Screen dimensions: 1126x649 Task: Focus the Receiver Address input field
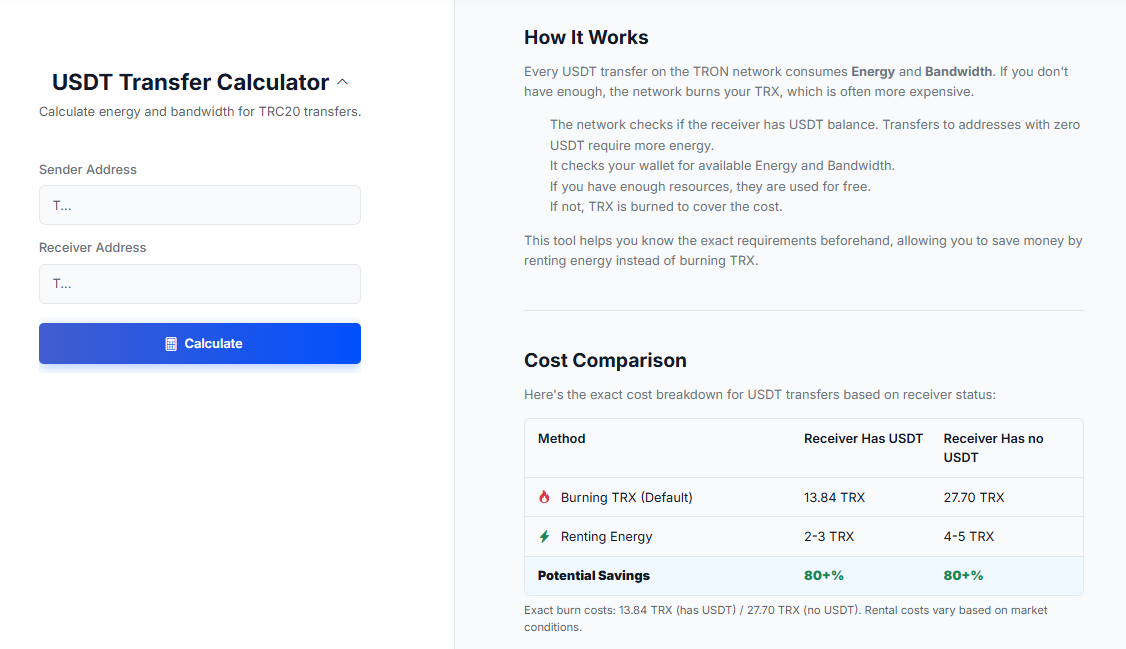coord(200,284)
